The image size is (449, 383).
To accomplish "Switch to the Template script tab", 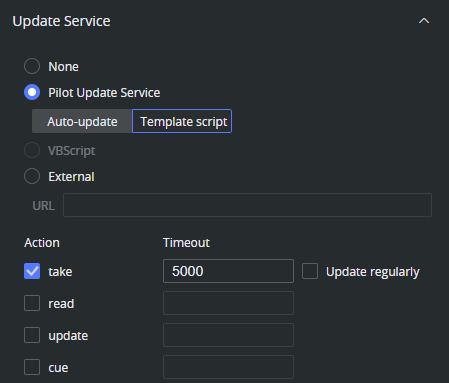I will point(182,121).
